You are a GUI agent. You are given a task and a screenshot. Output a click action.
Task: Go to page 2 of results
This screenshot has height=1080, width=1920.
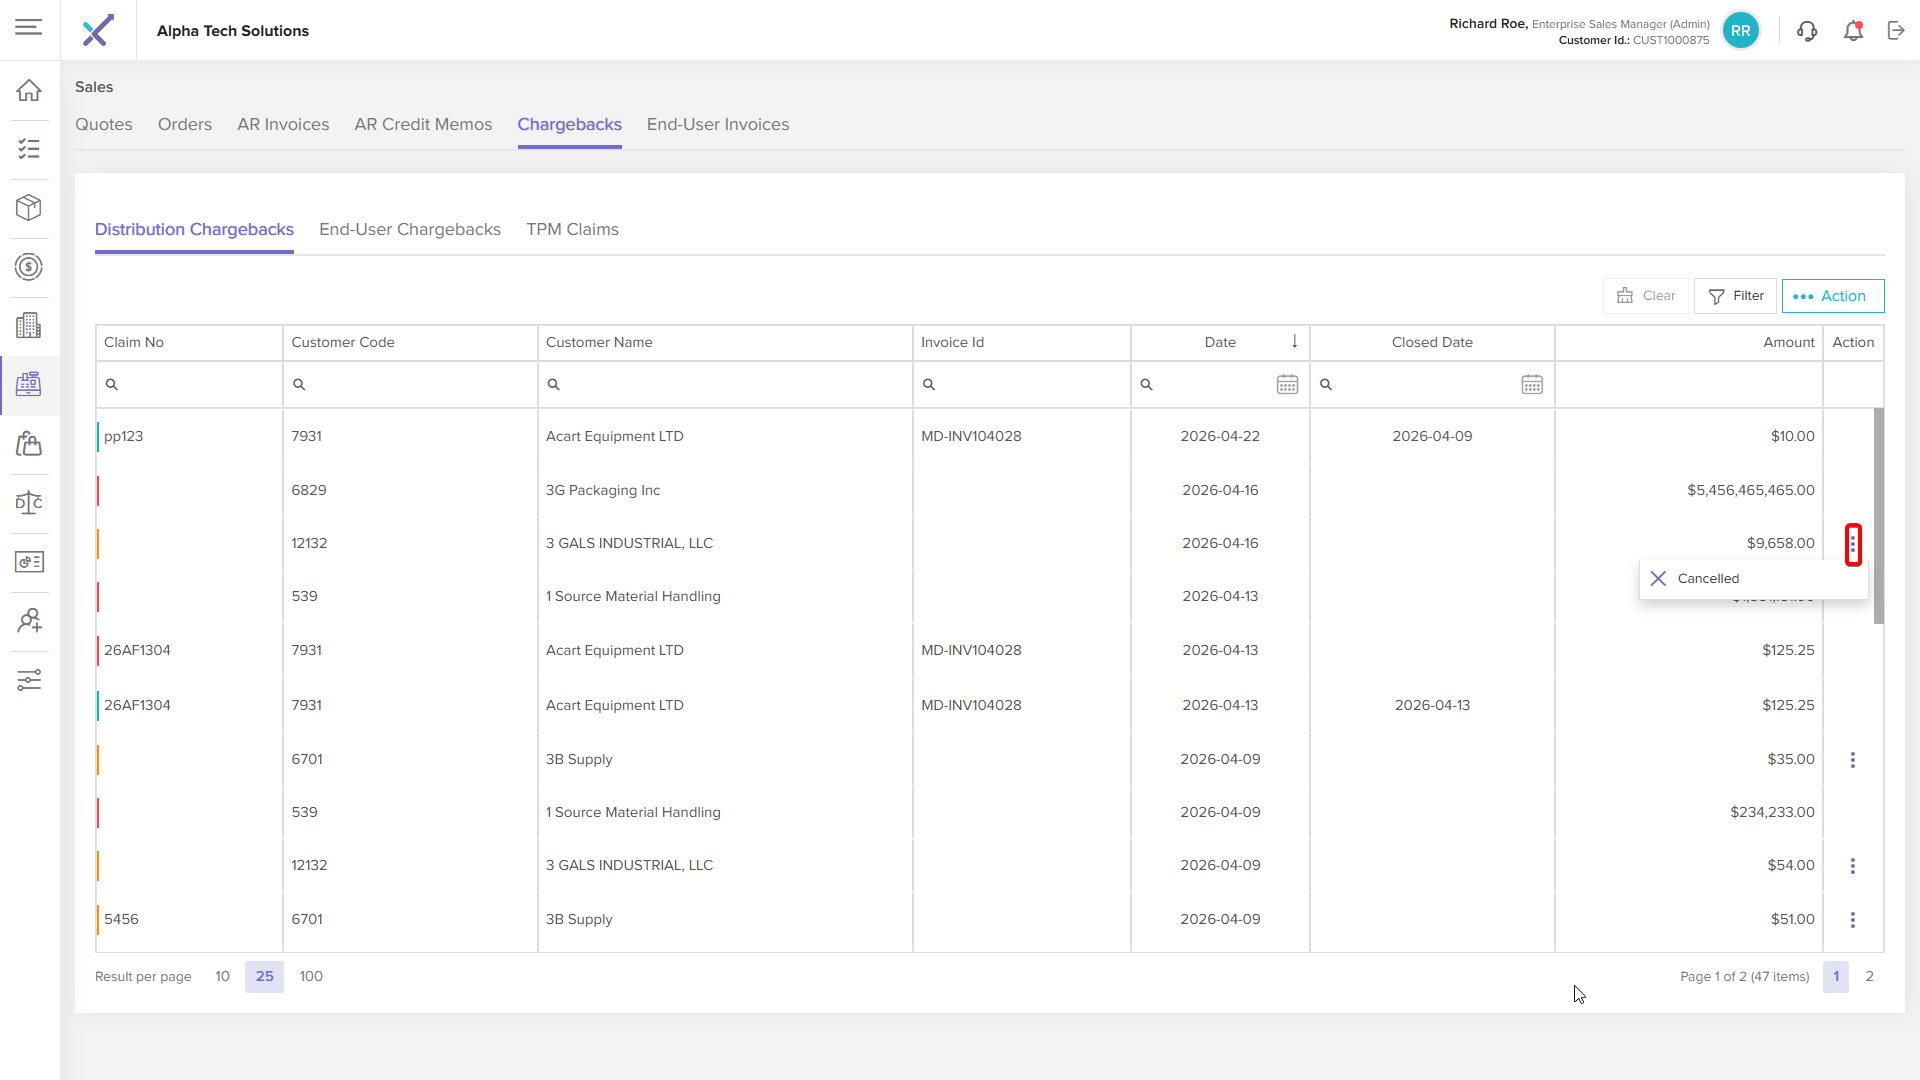coord(1869,977)
